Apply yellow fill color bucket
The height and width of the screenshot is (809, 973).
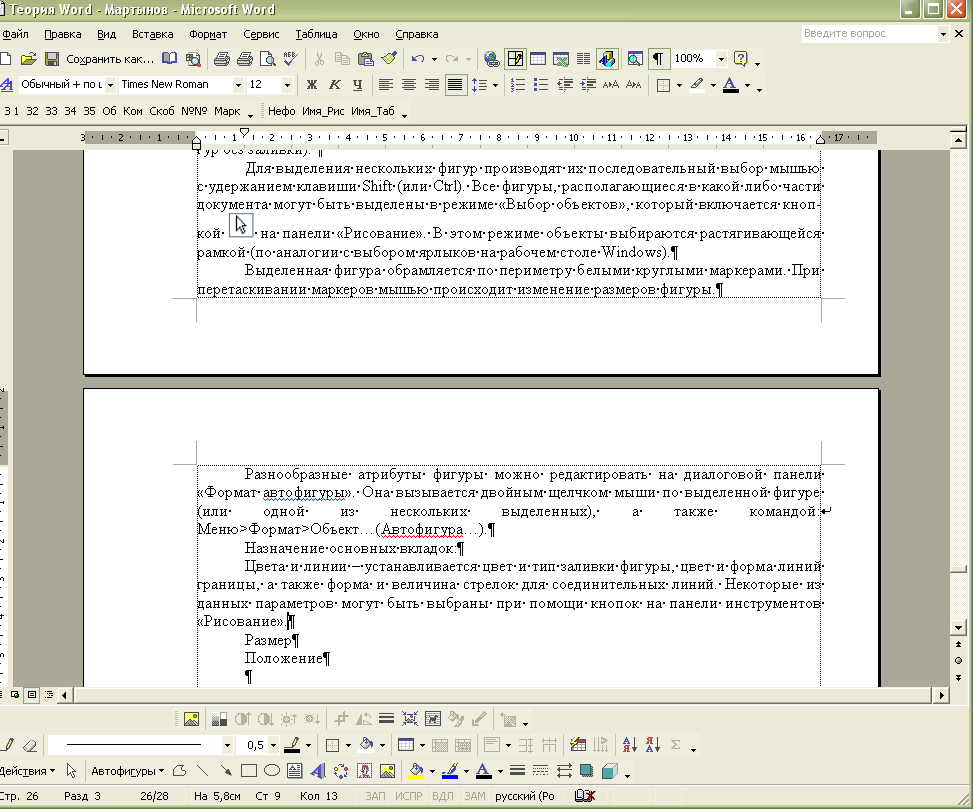pos(416,771)
